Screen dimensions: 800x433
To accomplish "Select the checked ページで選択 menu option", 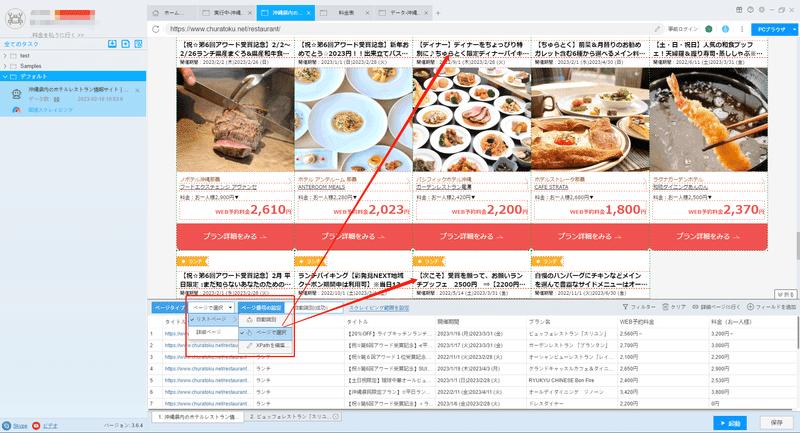I will (266, 333).
